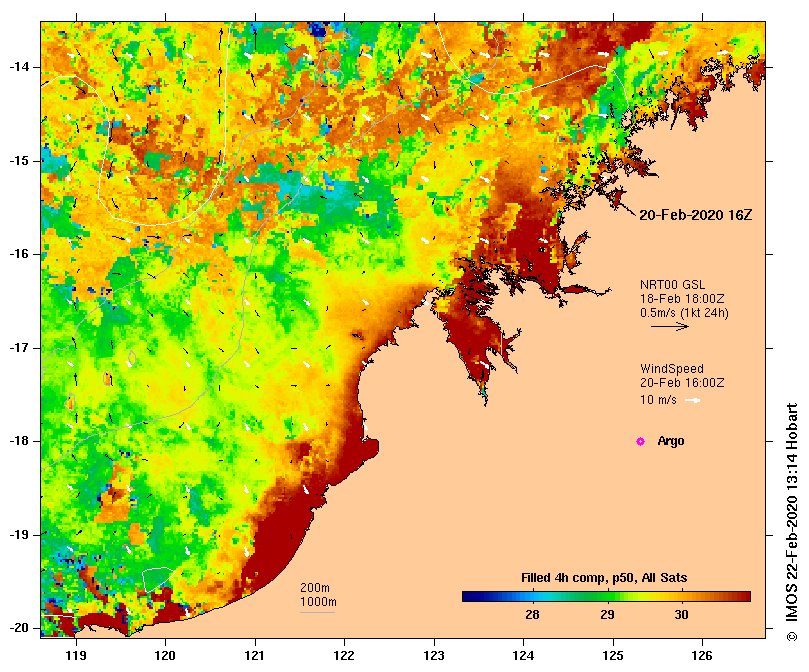Screen dimensions: 809x672
Task: Click the '28' value on color scale
Action: pyautogui.click(x=532, y=615)
